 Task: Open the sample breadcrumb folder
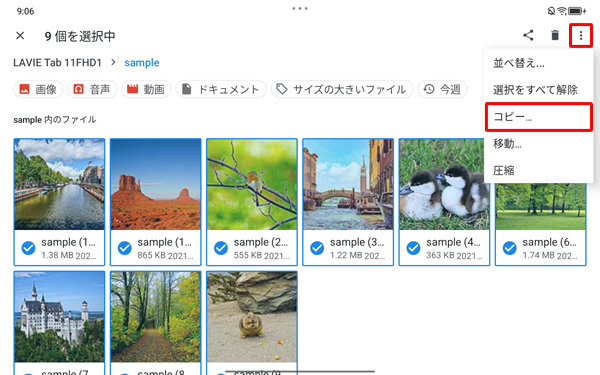pos(142,63)
